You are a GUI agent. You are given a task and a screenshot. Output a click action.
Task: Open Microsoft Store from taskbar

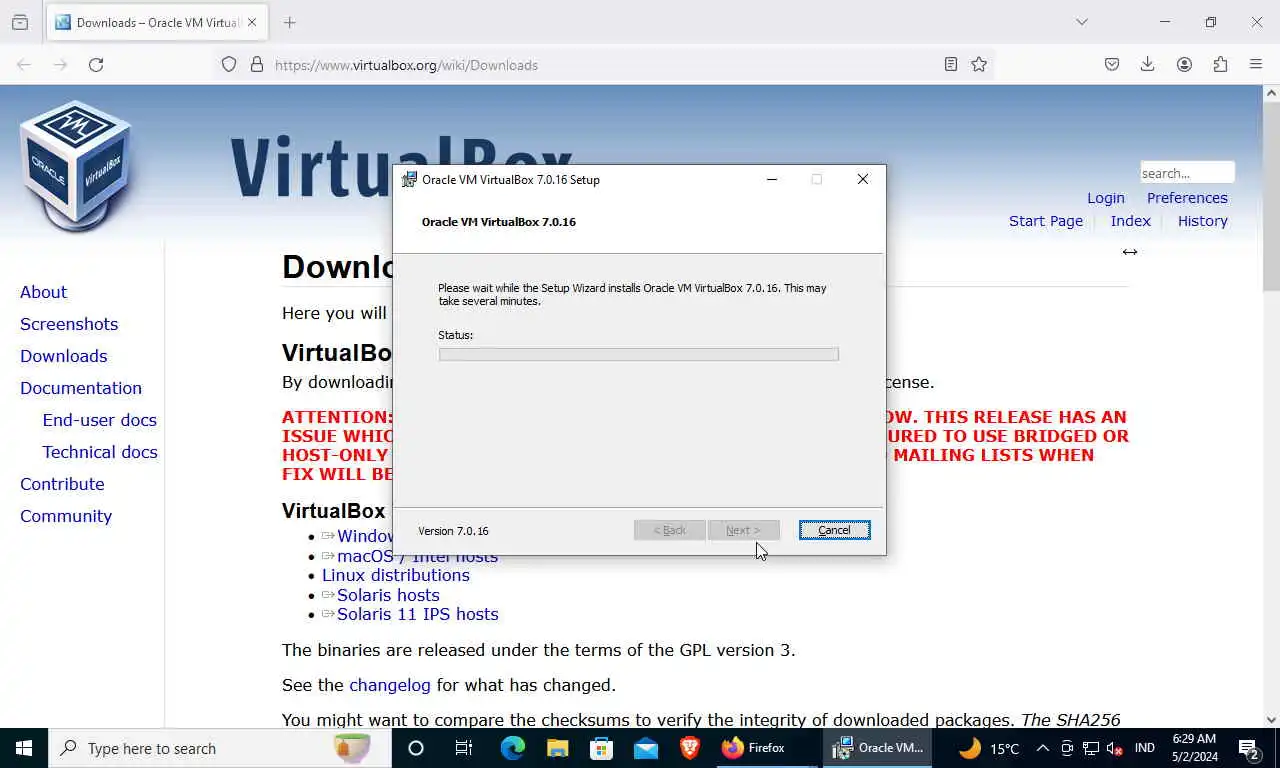click(601, 748)
